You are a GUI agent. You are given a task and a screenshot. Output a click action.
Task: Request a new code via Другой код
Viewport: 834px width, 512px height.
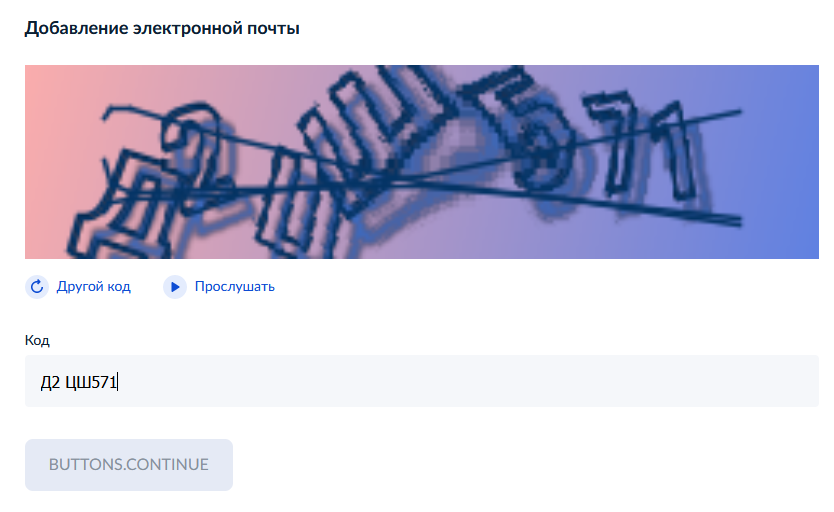[93, 287]
